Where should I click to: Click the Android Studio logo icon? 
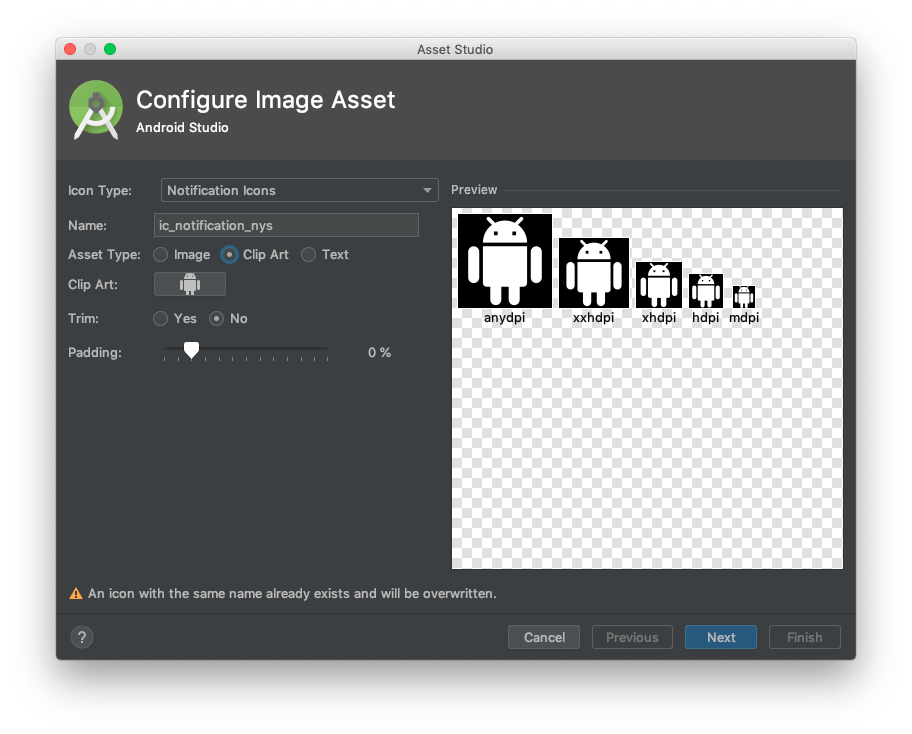(x=96, y=109)
